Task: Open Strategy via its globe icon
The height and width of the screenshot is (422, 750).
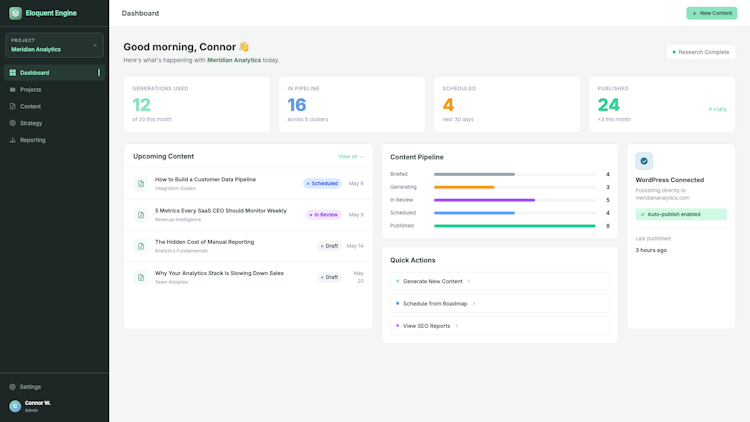Action: tap(13, 123)
